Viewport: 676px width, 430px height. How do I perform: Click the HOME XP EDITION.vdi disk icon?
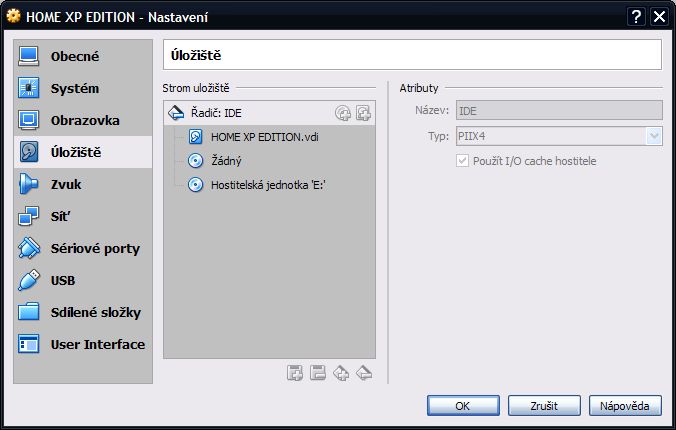point(195,137)
